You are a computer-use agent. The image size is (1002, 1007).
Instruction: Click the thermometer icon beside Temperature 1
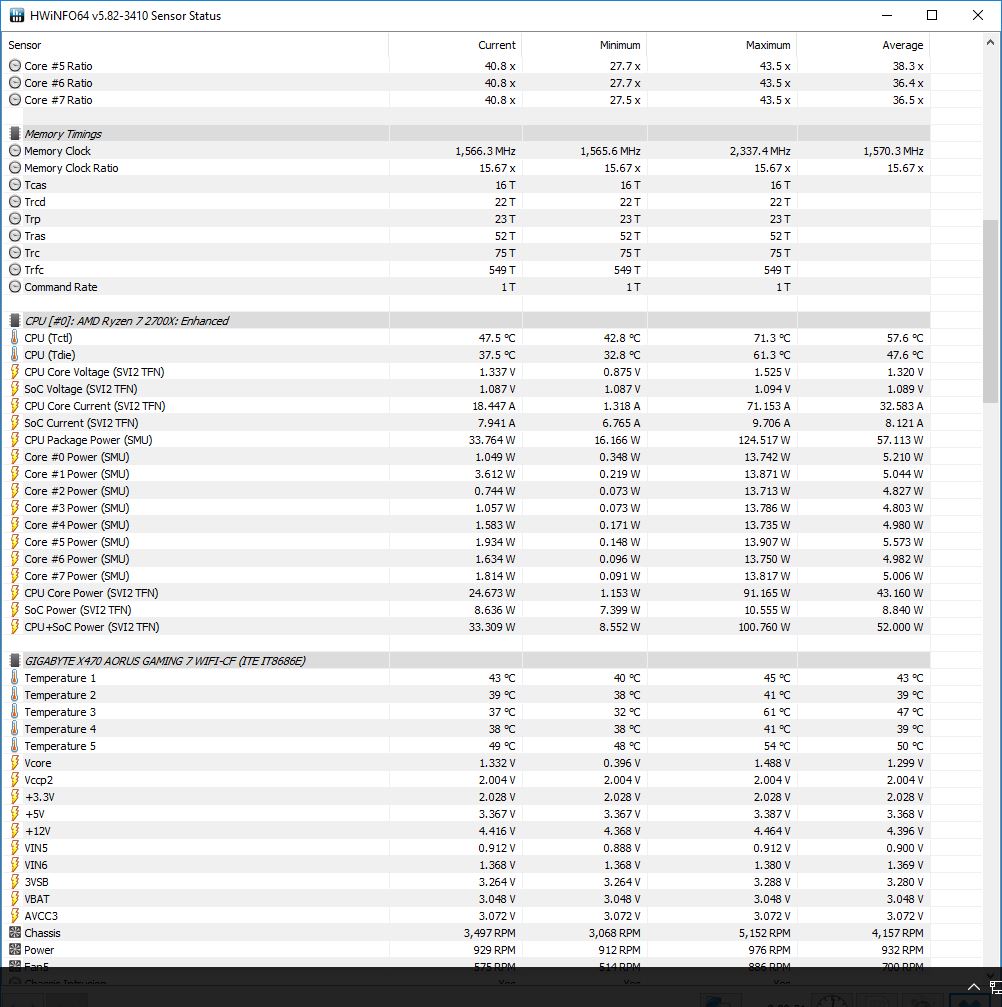(x=15, y=678)
